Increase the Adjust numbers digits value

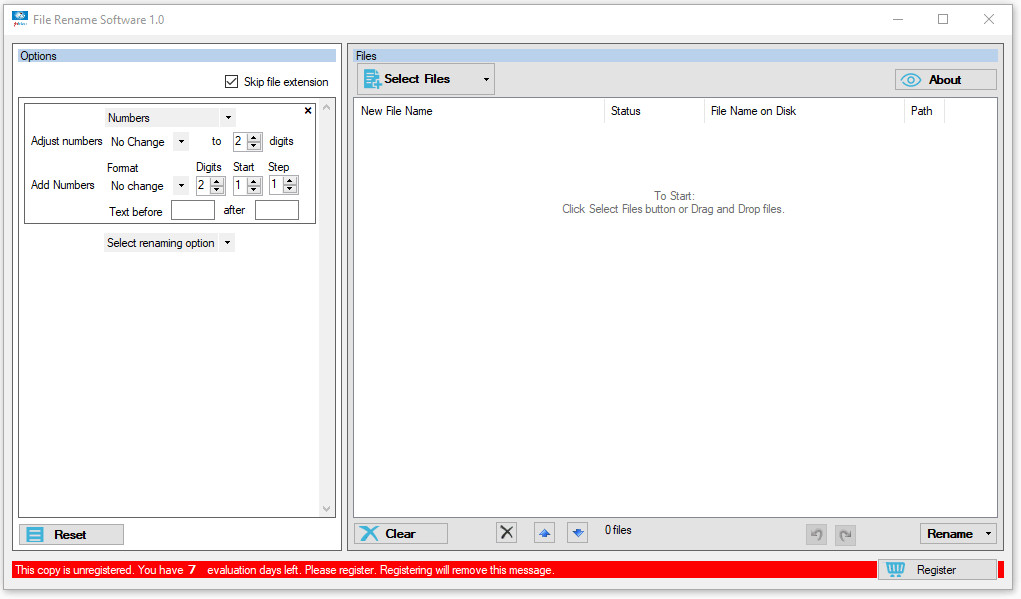coord(255,137)
